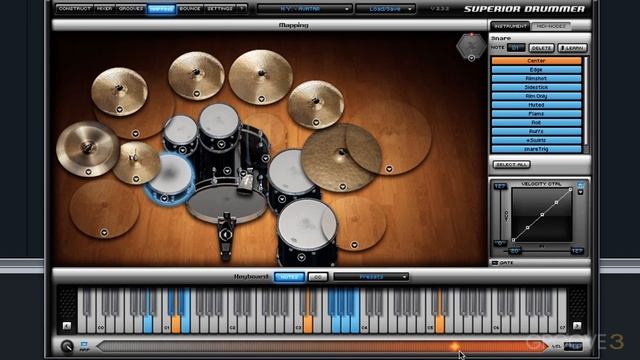This screenshot has width=640, height=360.
Task: Click the orange mapped key near C3
Action: (x=308, y=324)
